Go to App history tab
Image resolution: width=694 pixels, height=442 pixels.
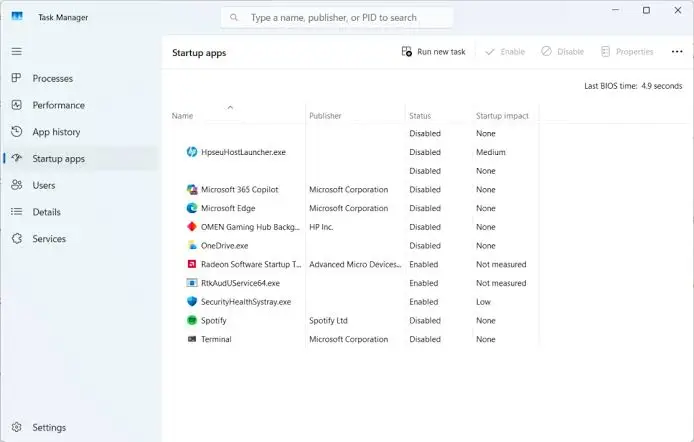point(81,132)
